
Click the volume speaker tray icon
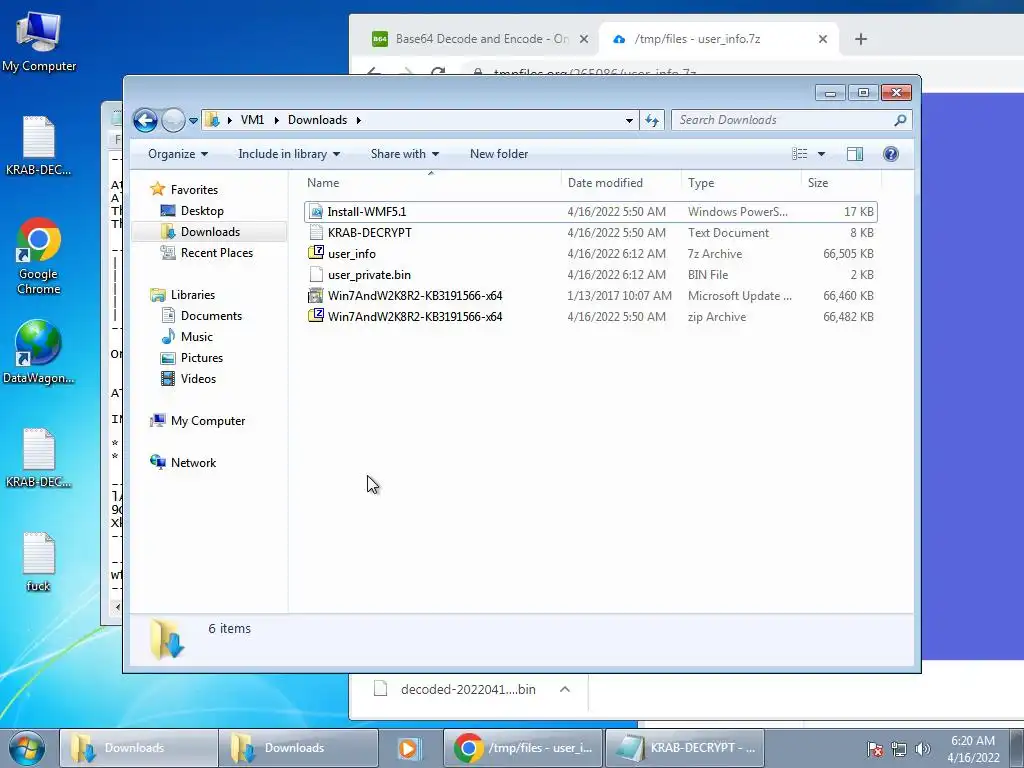[x=922, y=749]
